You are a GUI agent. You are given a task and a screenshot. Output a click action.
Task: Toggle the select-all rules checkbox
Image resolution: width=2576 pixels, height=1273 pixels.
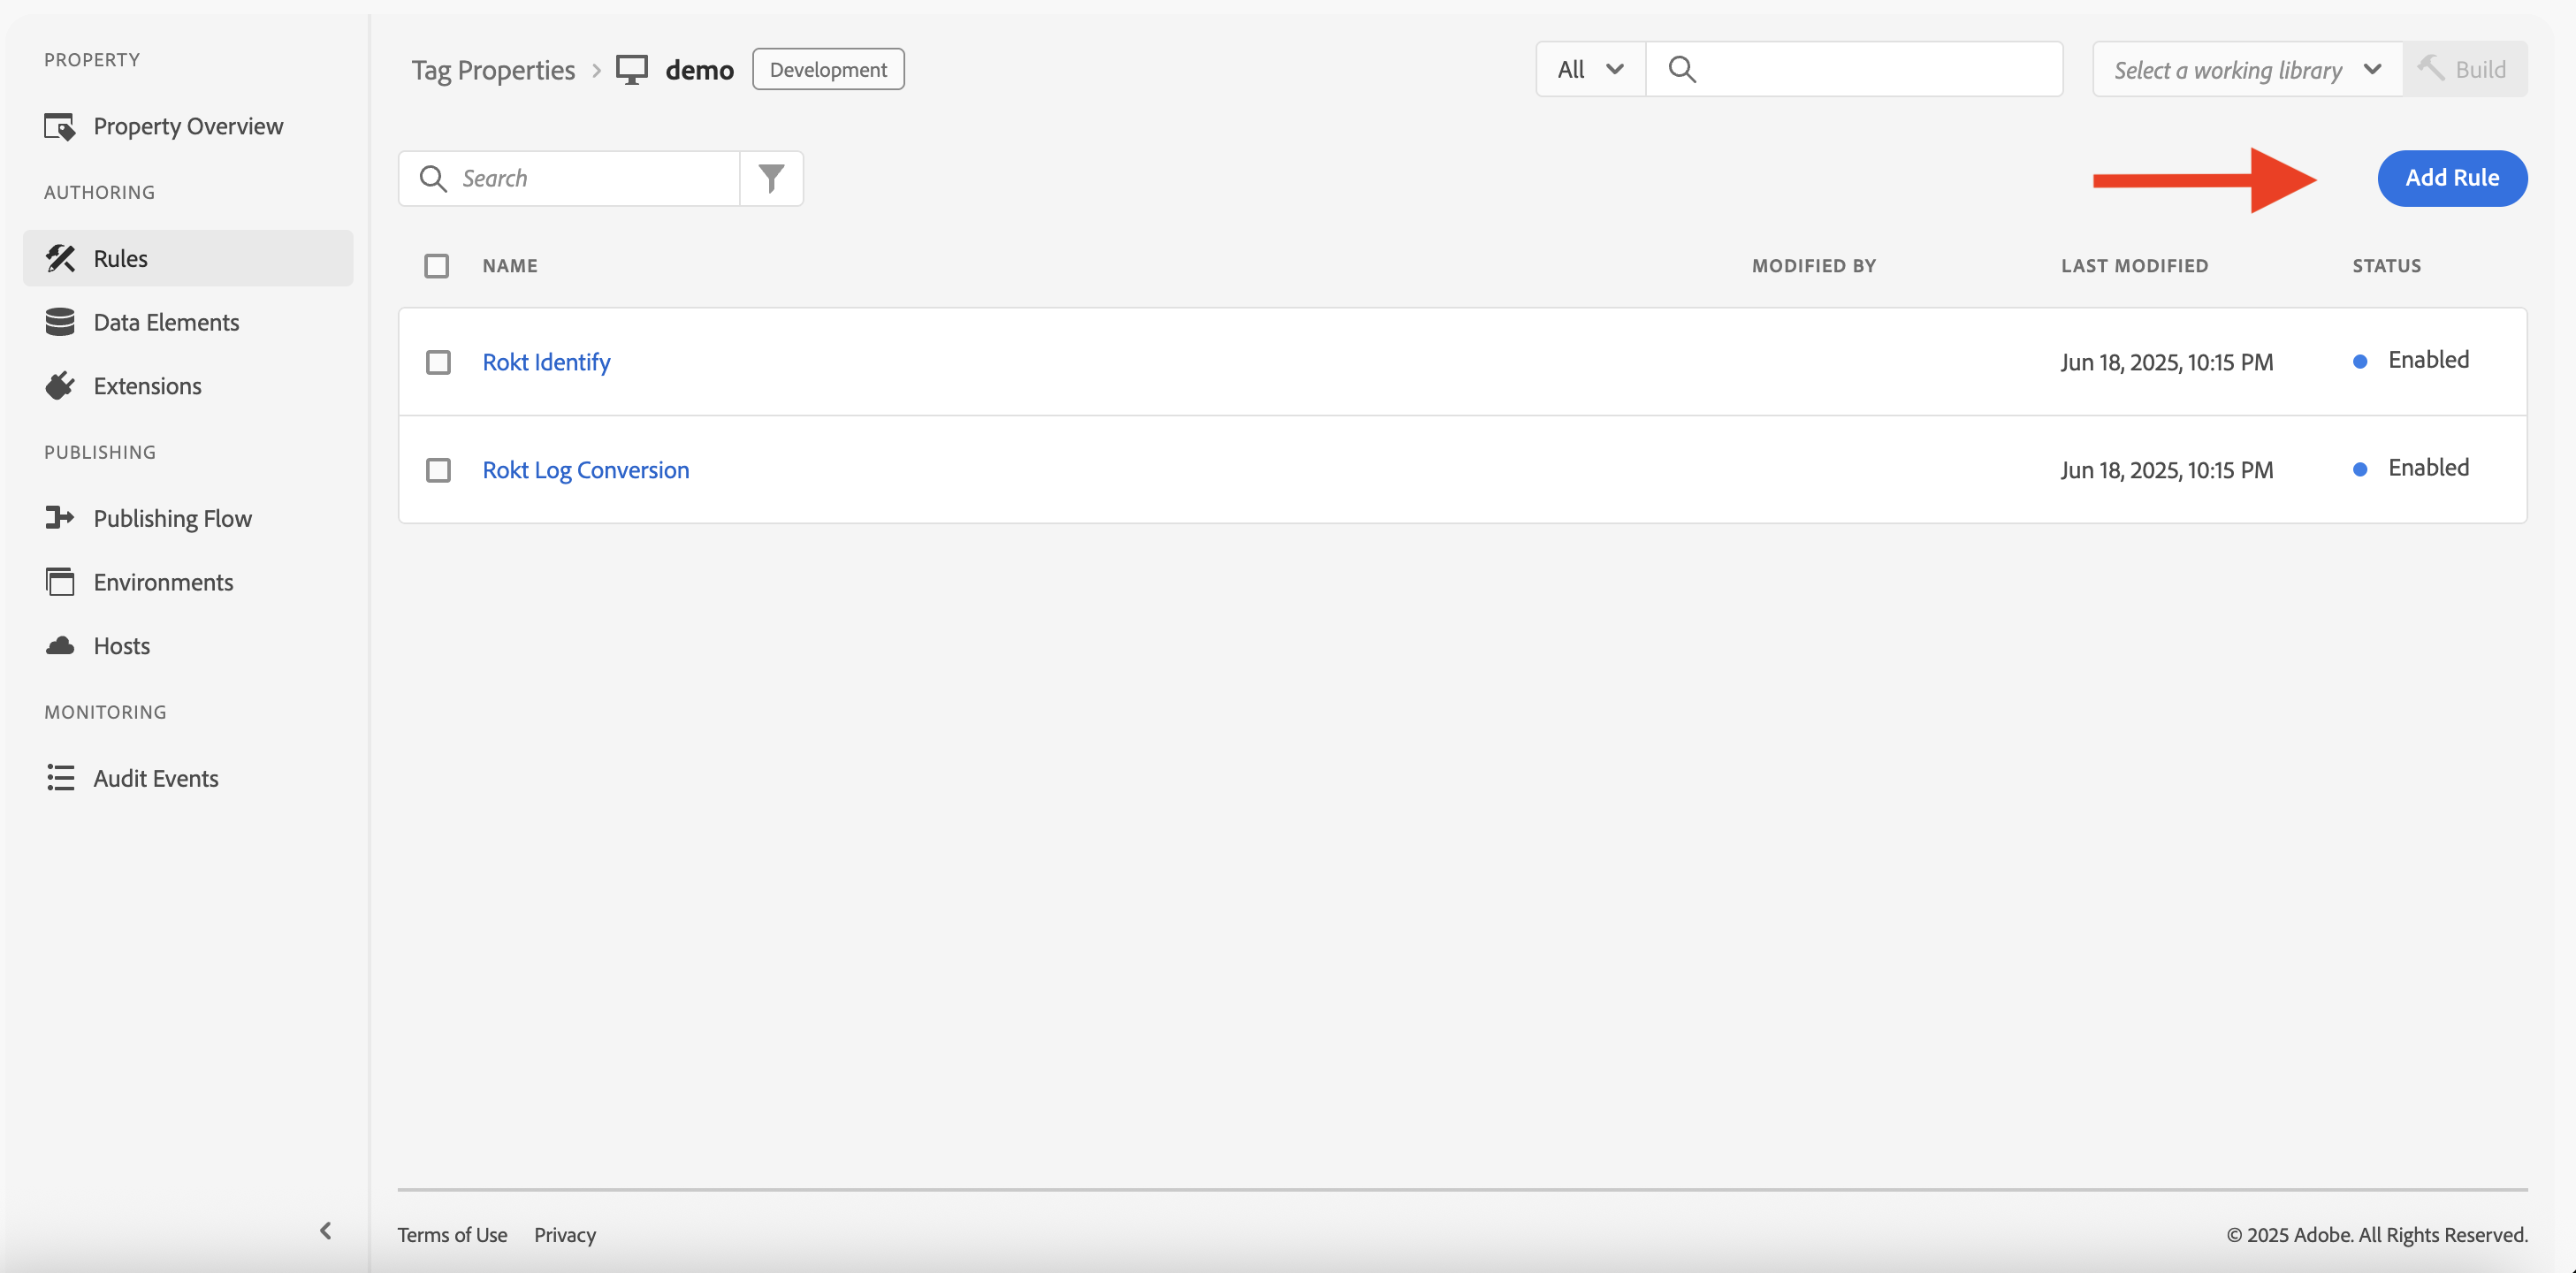[436, 266]
